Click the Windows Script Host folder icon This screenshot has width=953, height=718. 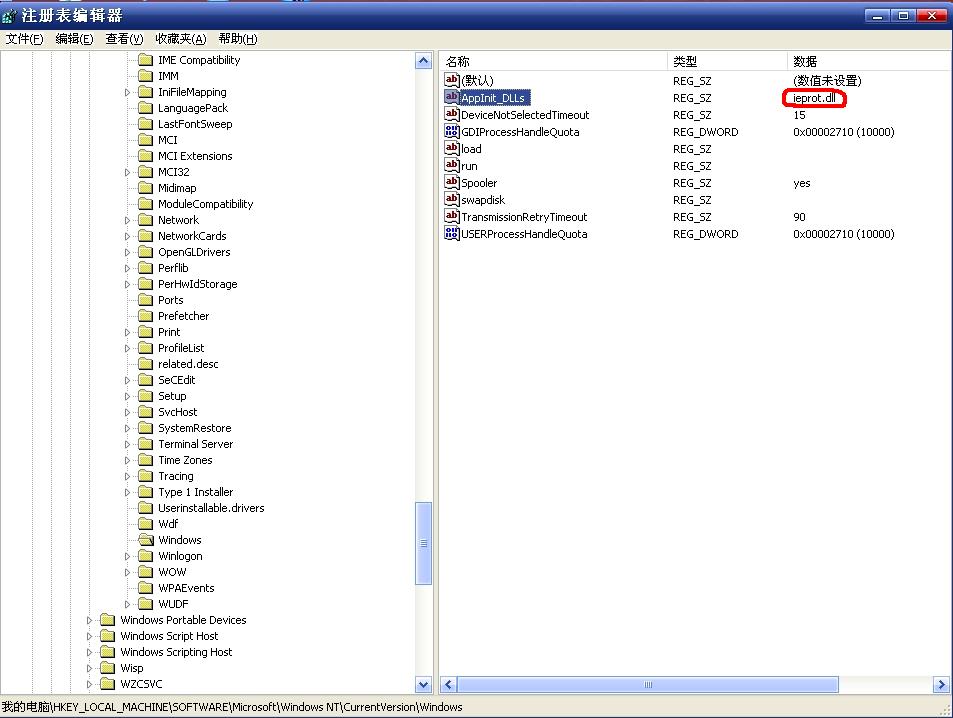point(108,636)
